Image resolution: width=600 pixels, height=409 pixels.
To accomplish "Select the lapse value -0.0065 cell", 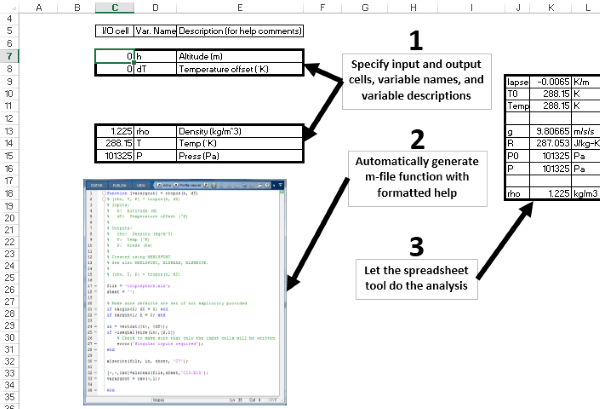I will point(550,82).
